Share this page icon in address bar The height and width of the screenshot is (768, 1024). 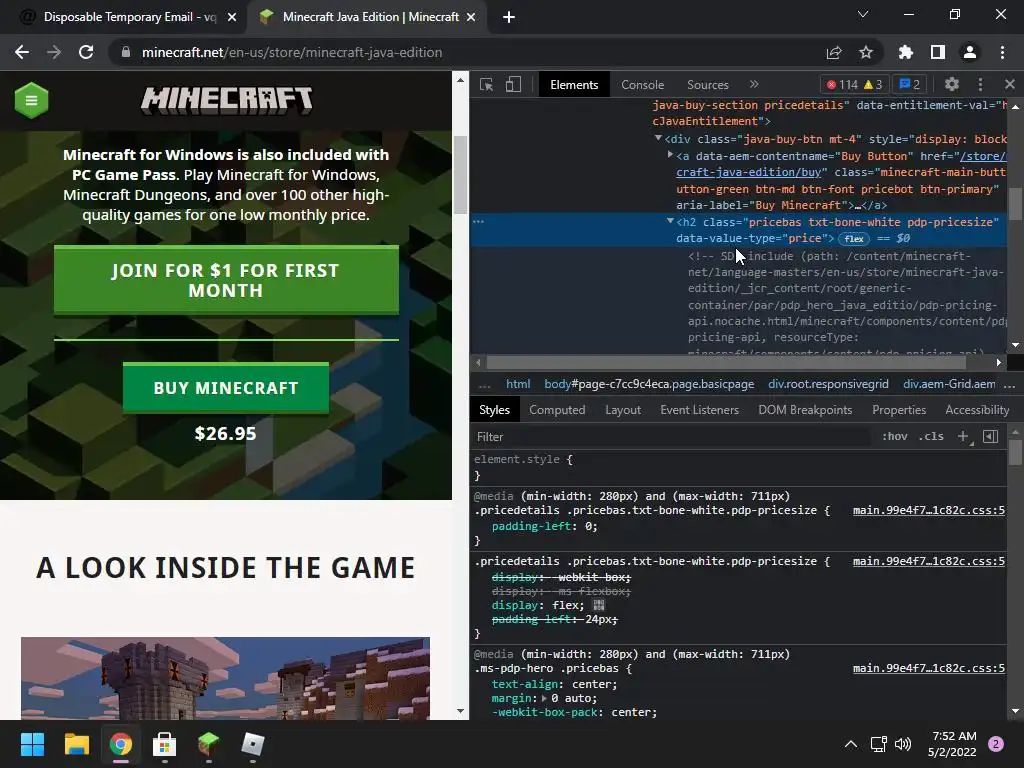coord(834,52)
